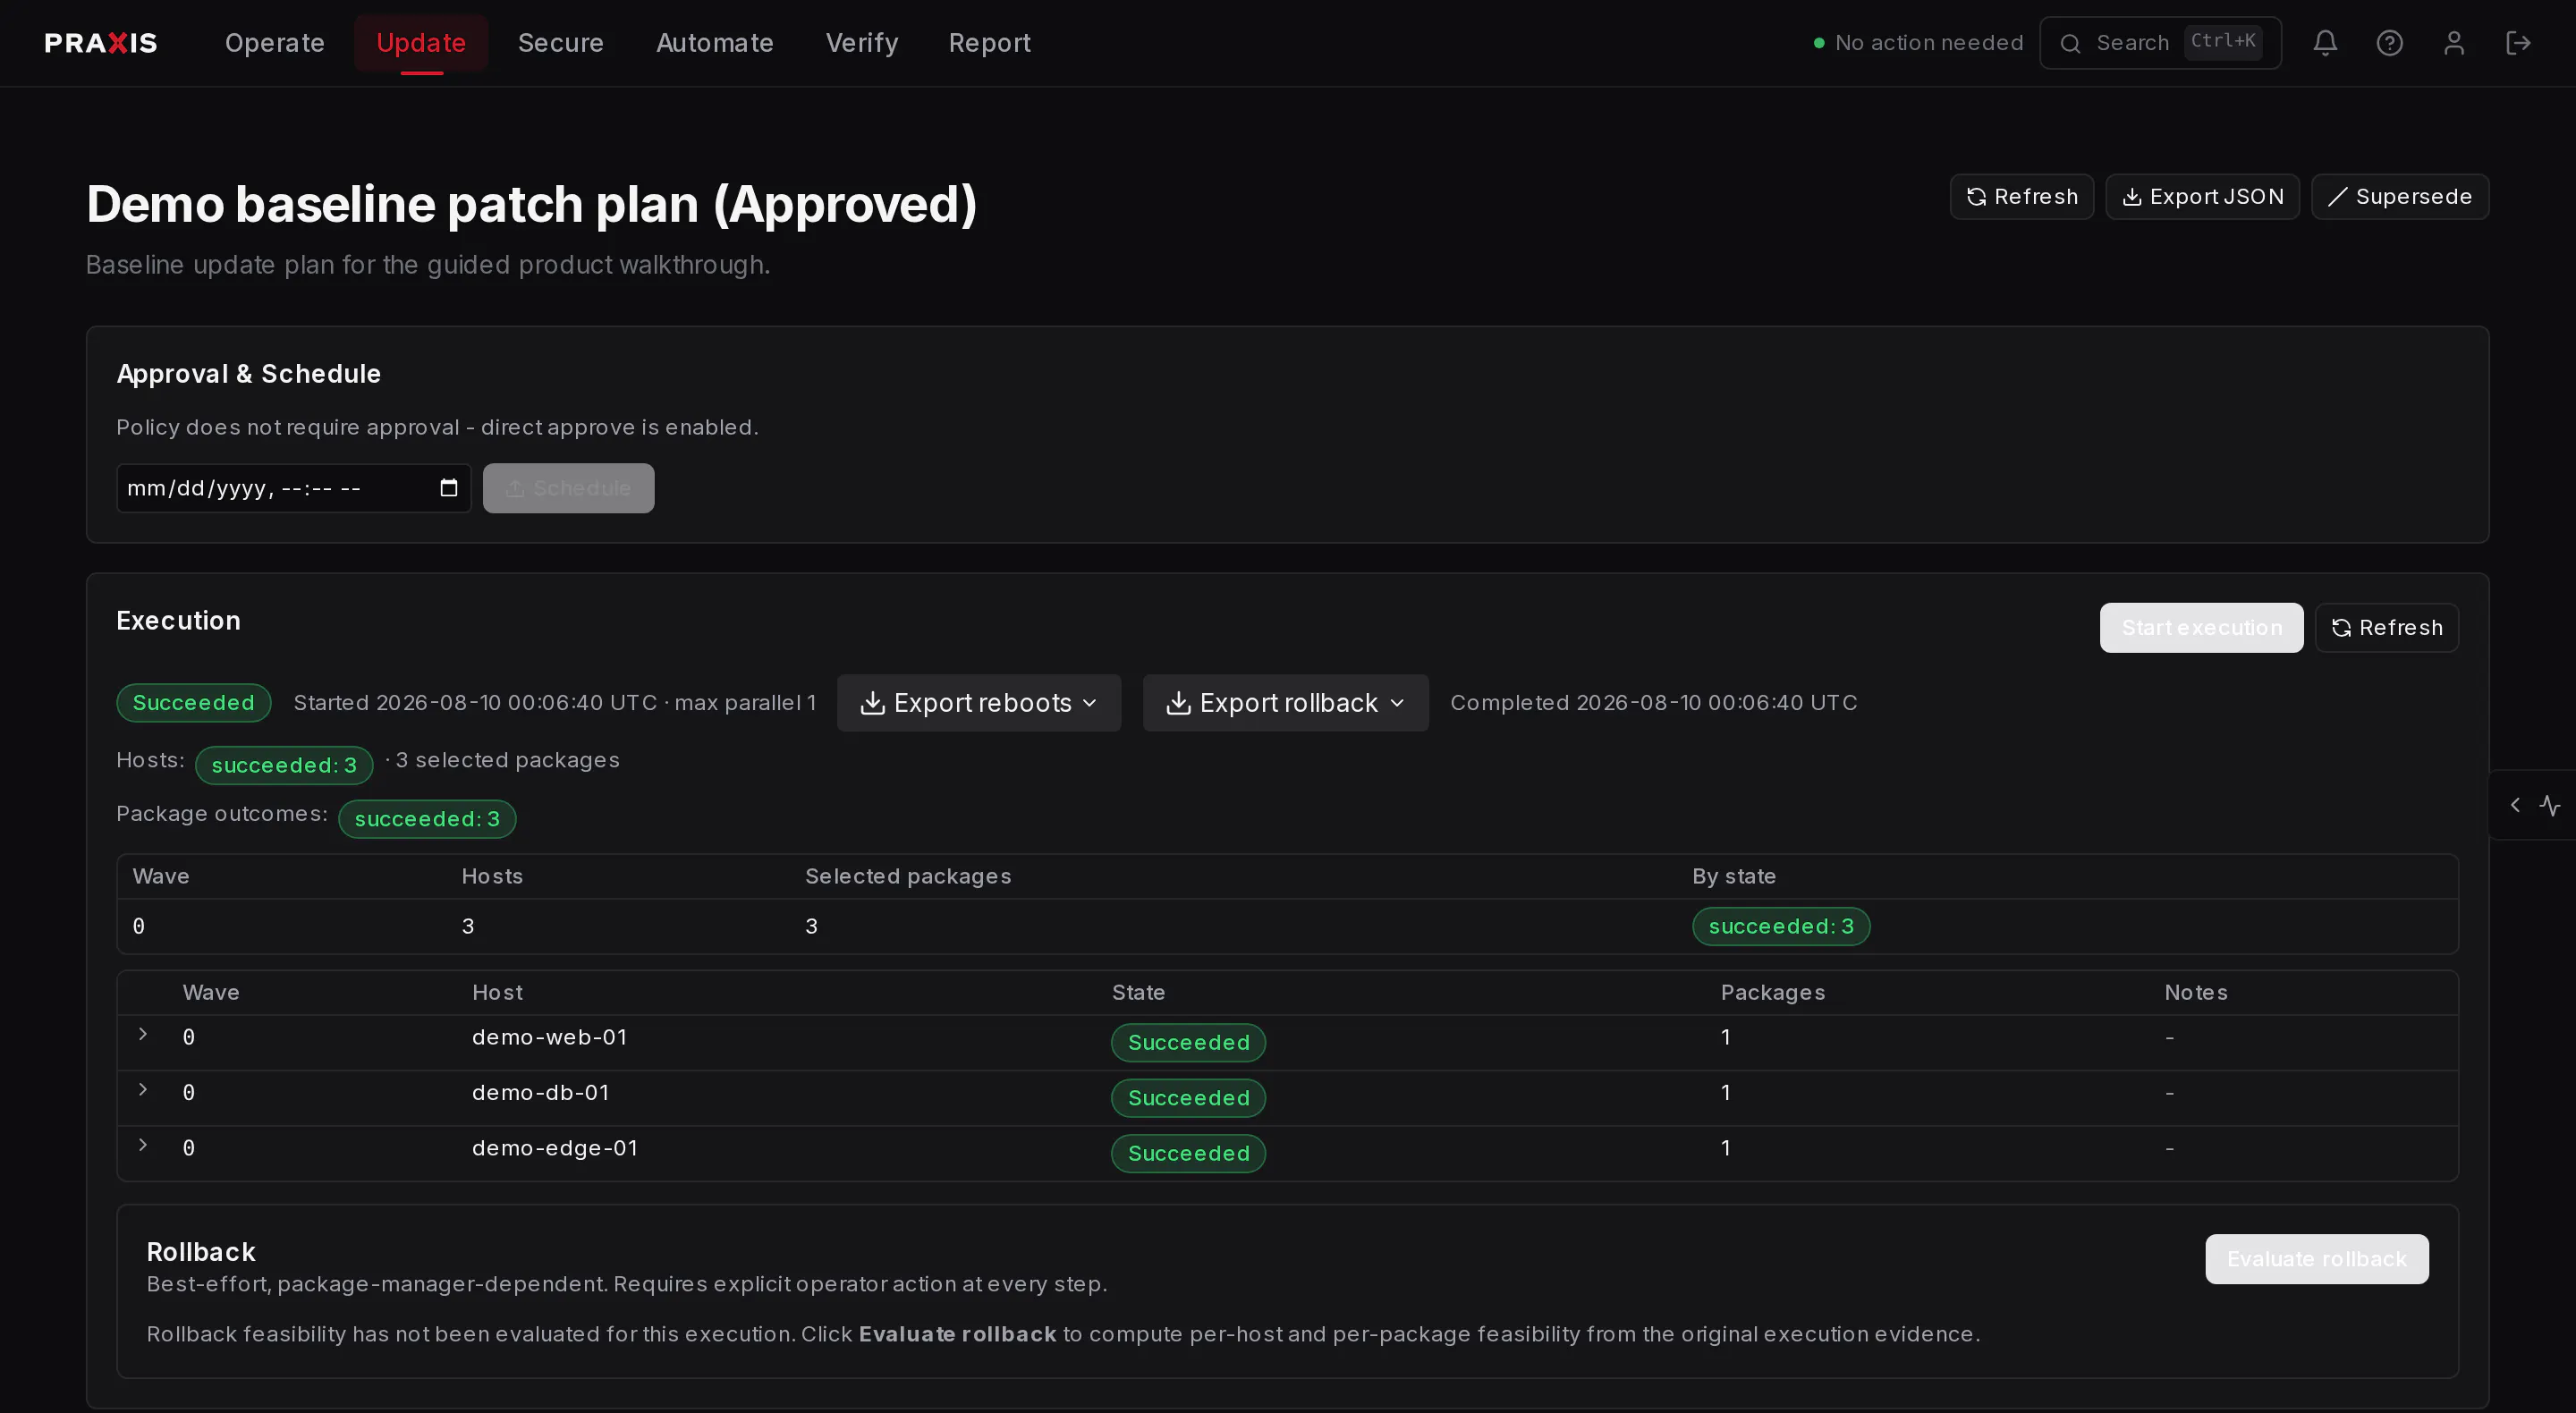Open the help question-mark icon

(x=2389, y=43)
